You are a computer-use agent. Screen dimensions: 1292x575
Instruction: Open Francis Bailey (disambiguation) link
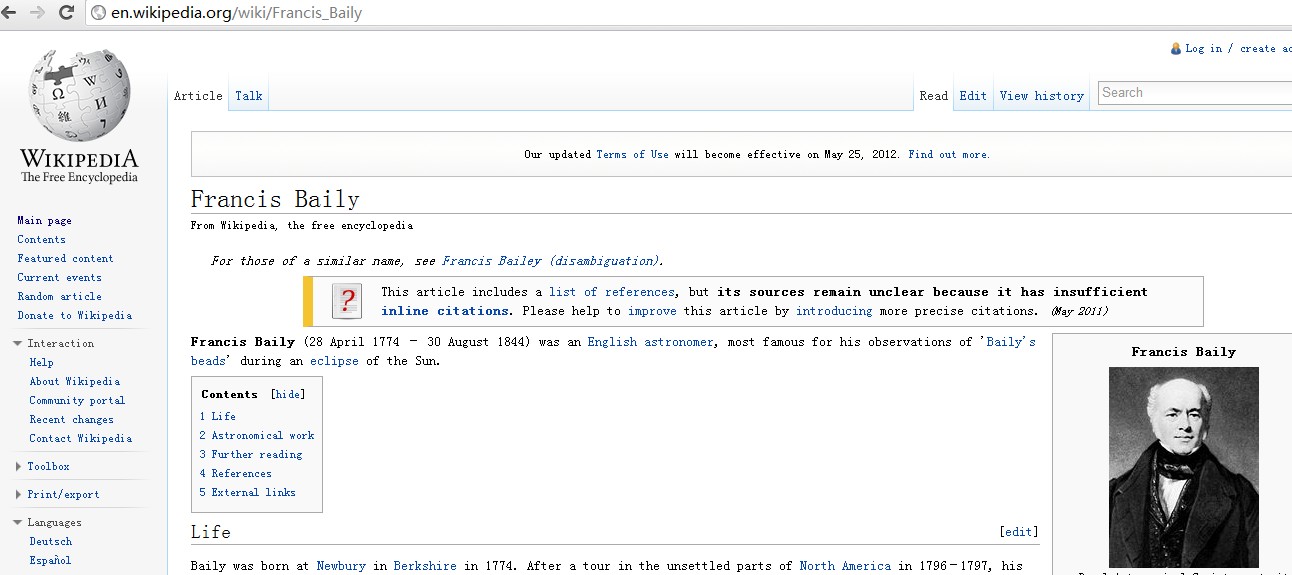[552, 261]
